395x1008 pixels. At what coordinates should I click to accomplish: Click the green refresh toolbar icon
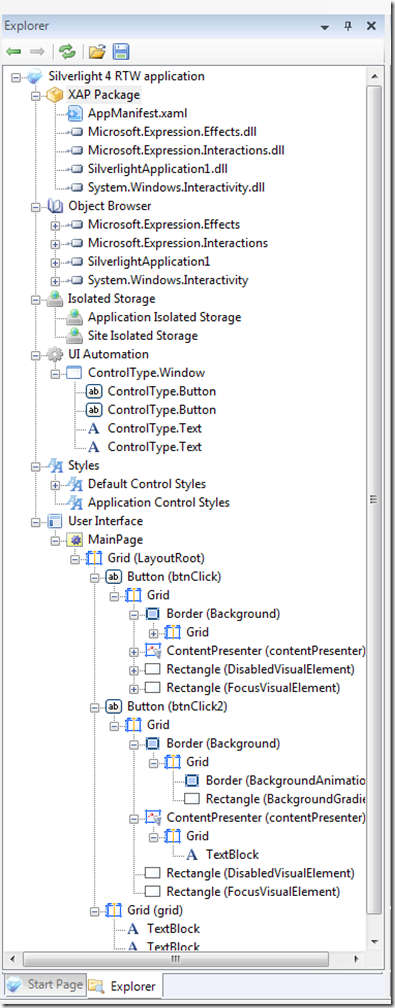coord(66,51)
